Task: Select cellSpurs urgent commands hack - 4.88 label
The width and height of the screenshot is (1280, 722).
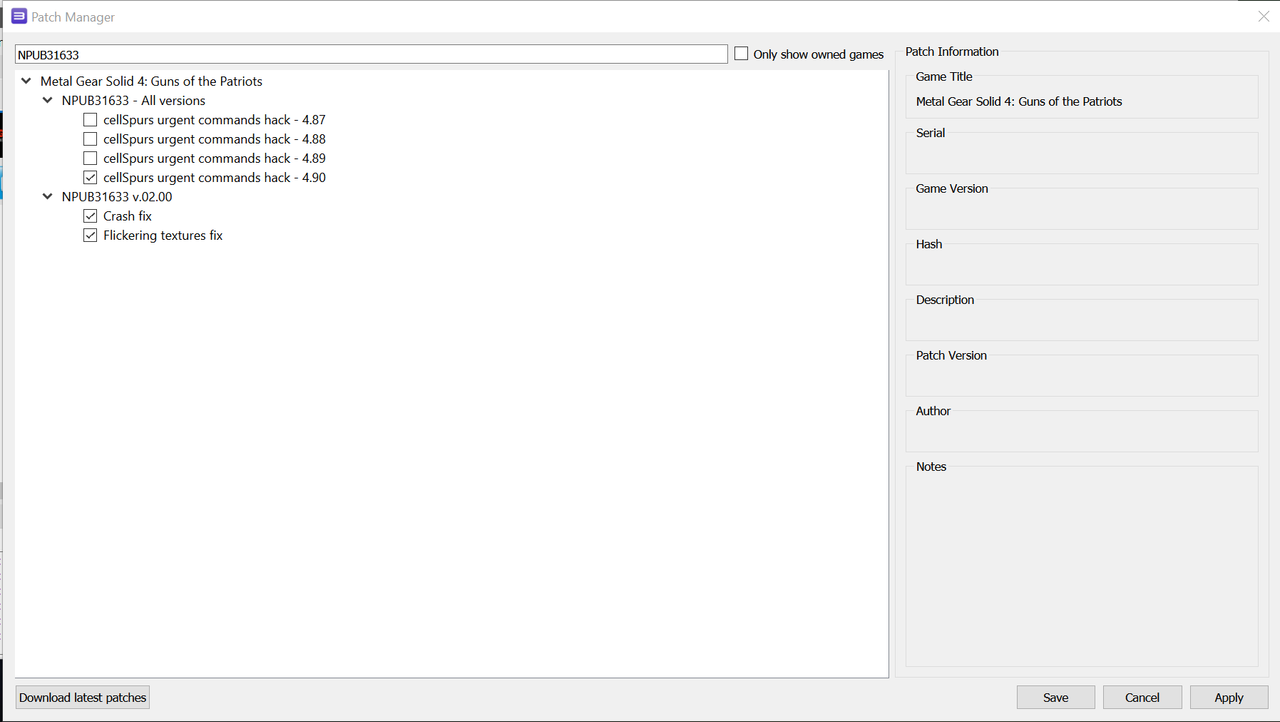Action: pyautogui.click(x=214, y=139)
